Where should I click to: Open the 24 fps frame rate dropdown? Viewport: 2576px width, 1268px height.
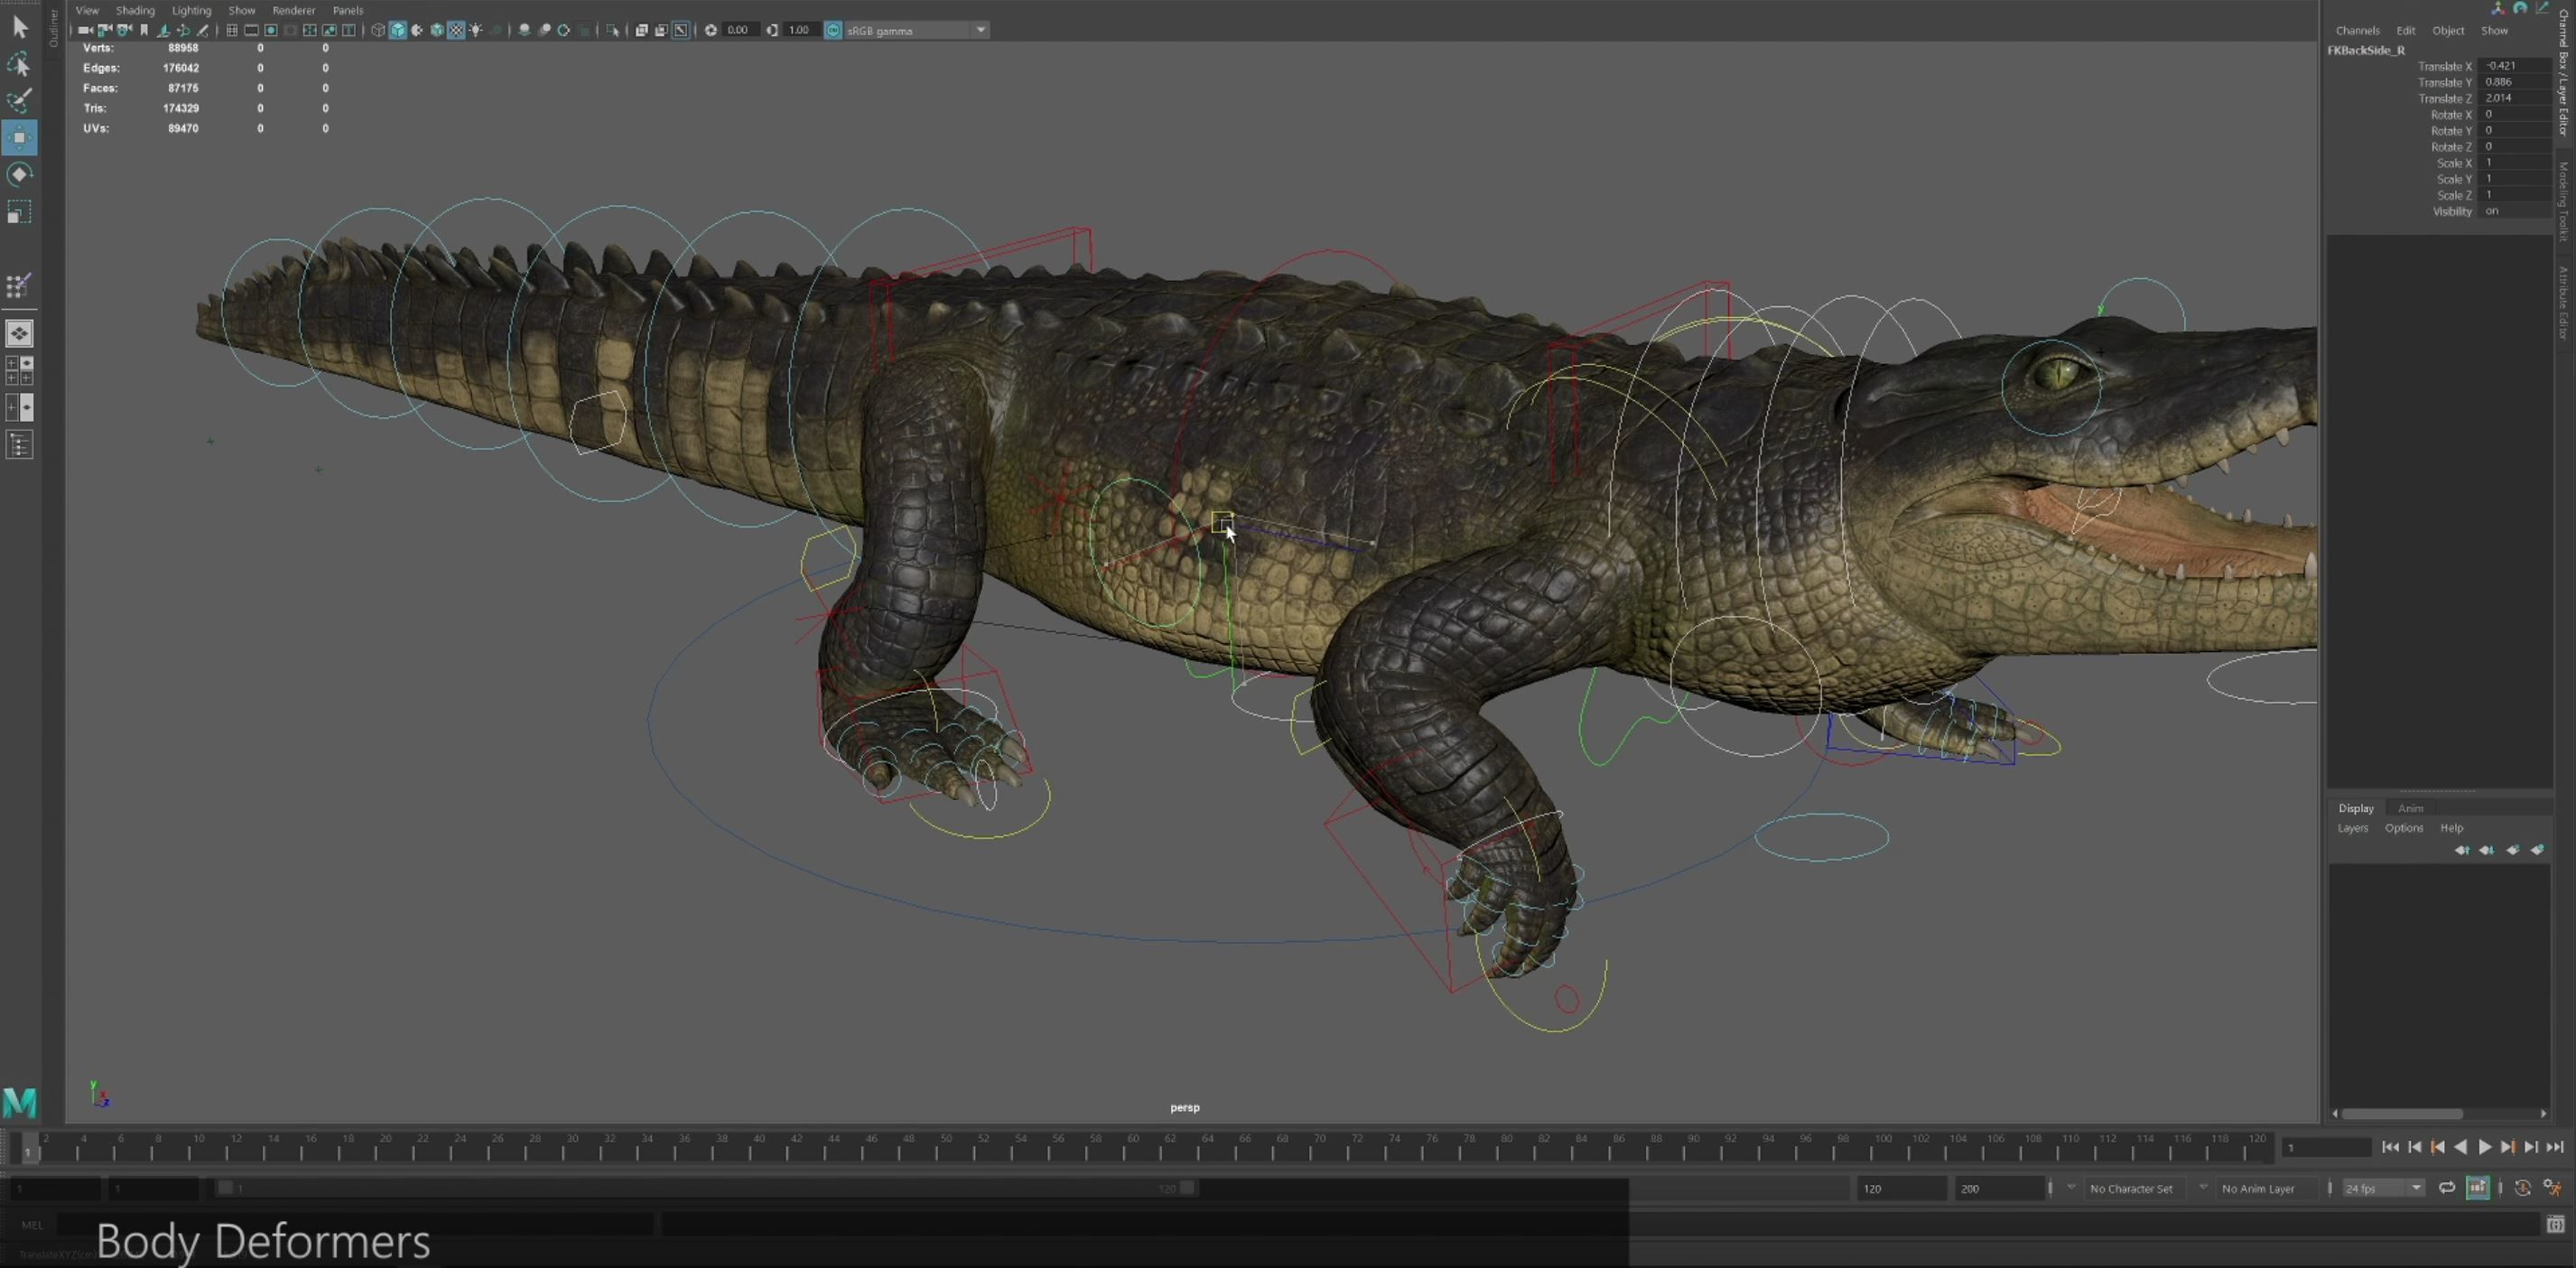2383,1188
